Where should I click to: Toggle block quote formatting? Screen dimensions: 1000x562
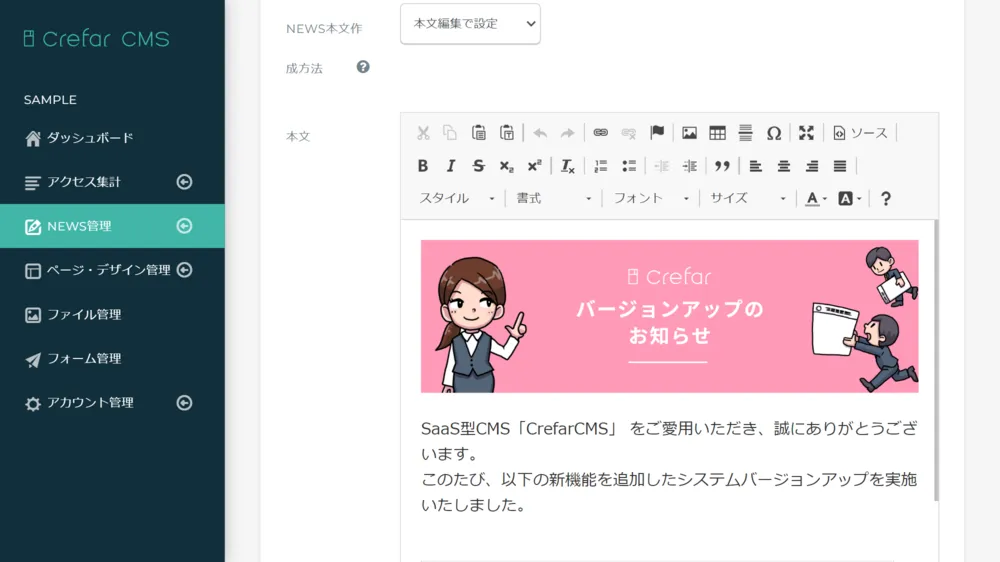[722, 166]
